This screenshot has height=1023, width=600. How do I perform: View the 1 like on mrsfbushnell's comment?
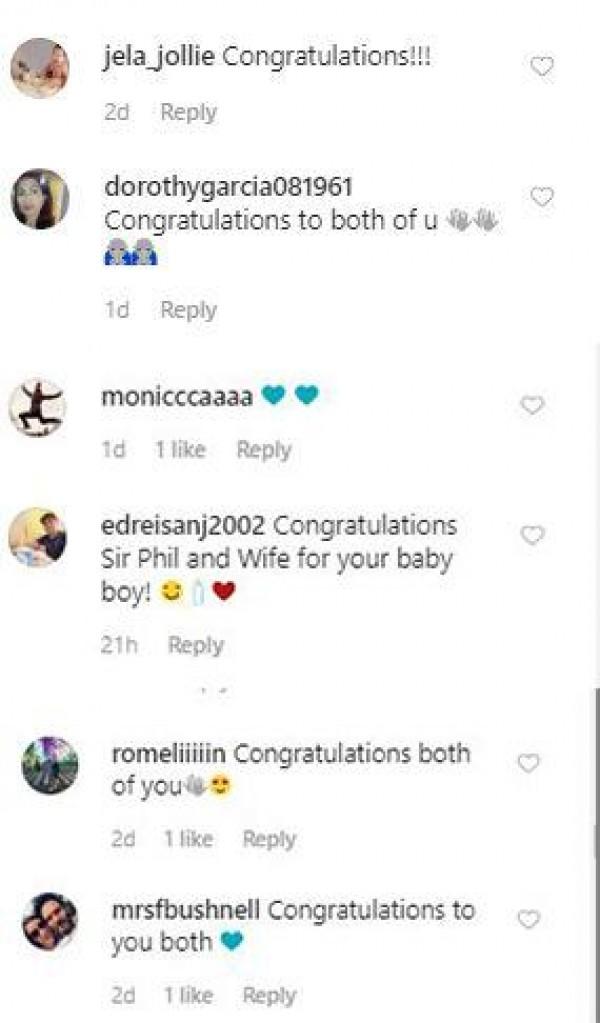(x=188, y=995)
